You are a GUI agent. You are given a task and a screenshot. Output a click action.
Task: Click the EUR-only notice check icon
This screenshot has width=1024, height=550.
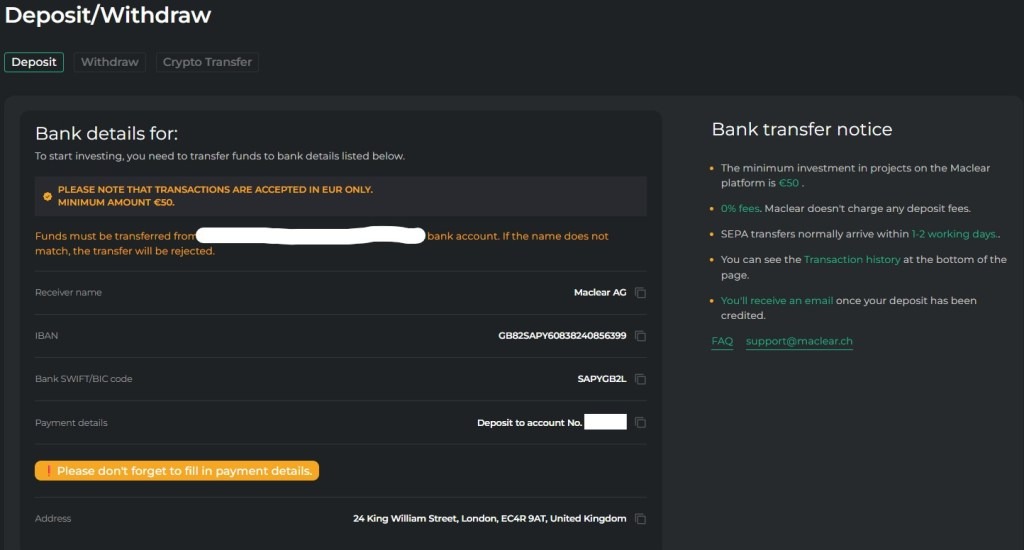pyautogui.click(x=47, y=196)
